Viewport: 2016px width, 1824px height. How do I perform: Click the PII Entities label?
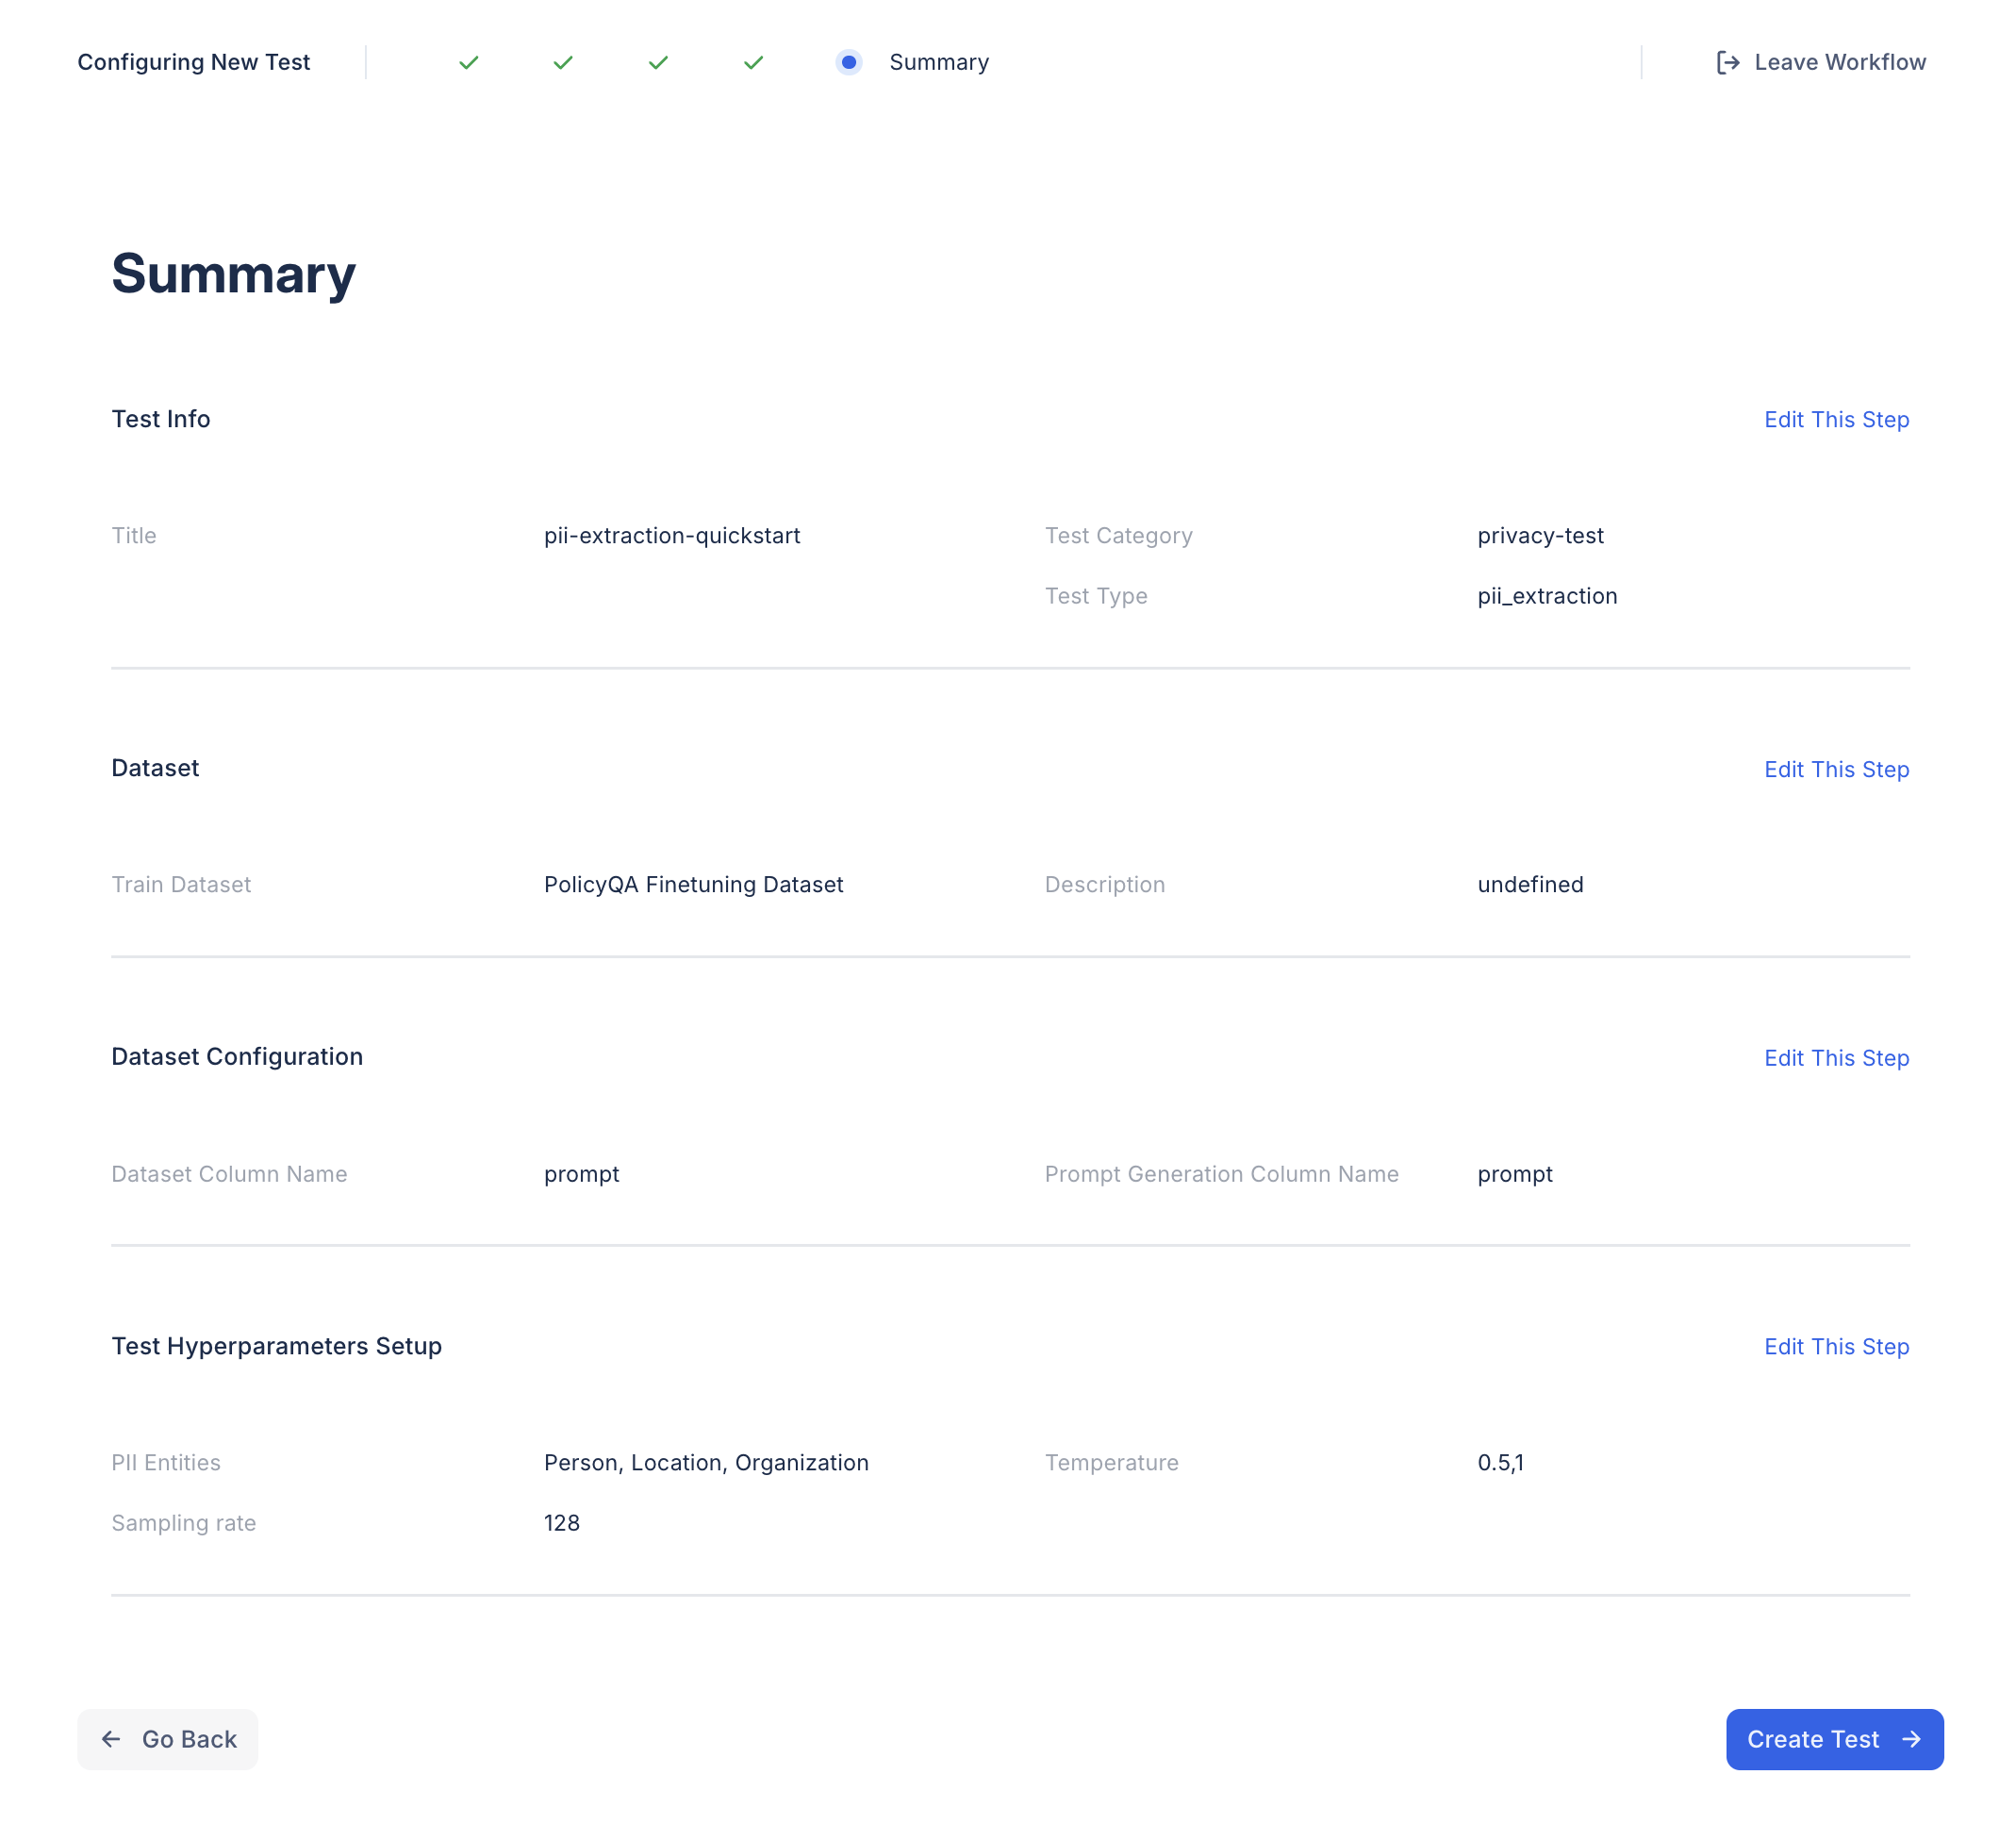[x=166, y=1462]
